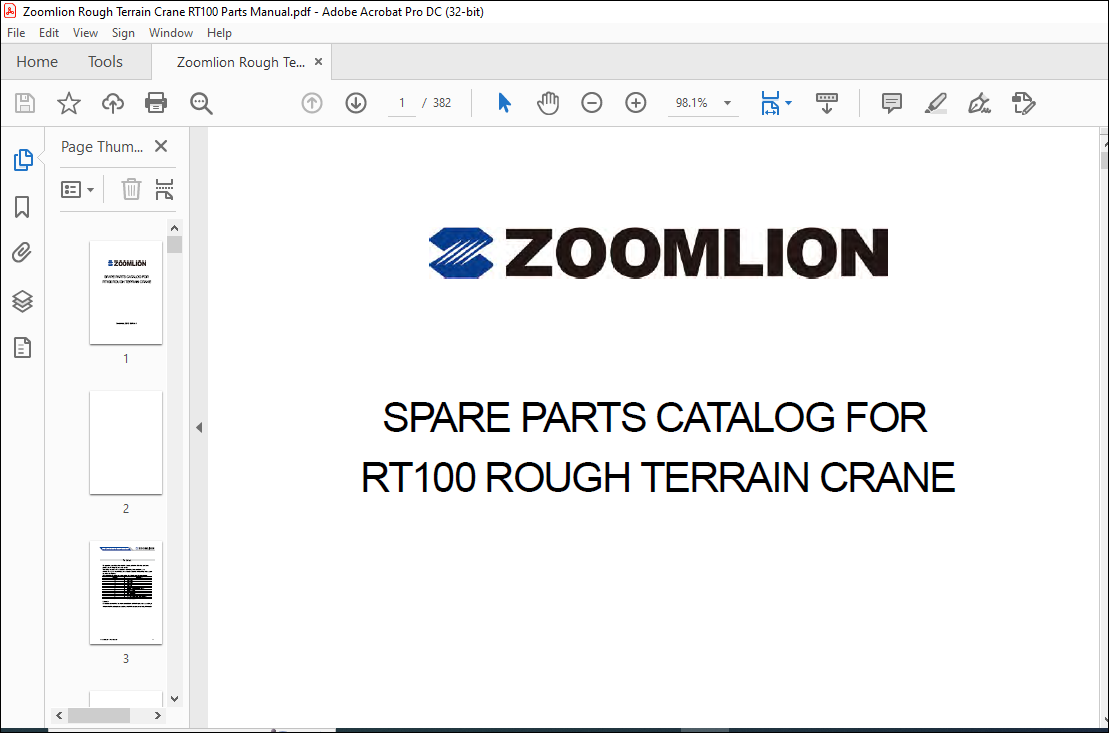This screenshot has height=733, width=1109.
Task: Open the View menu
Action: 86,33
